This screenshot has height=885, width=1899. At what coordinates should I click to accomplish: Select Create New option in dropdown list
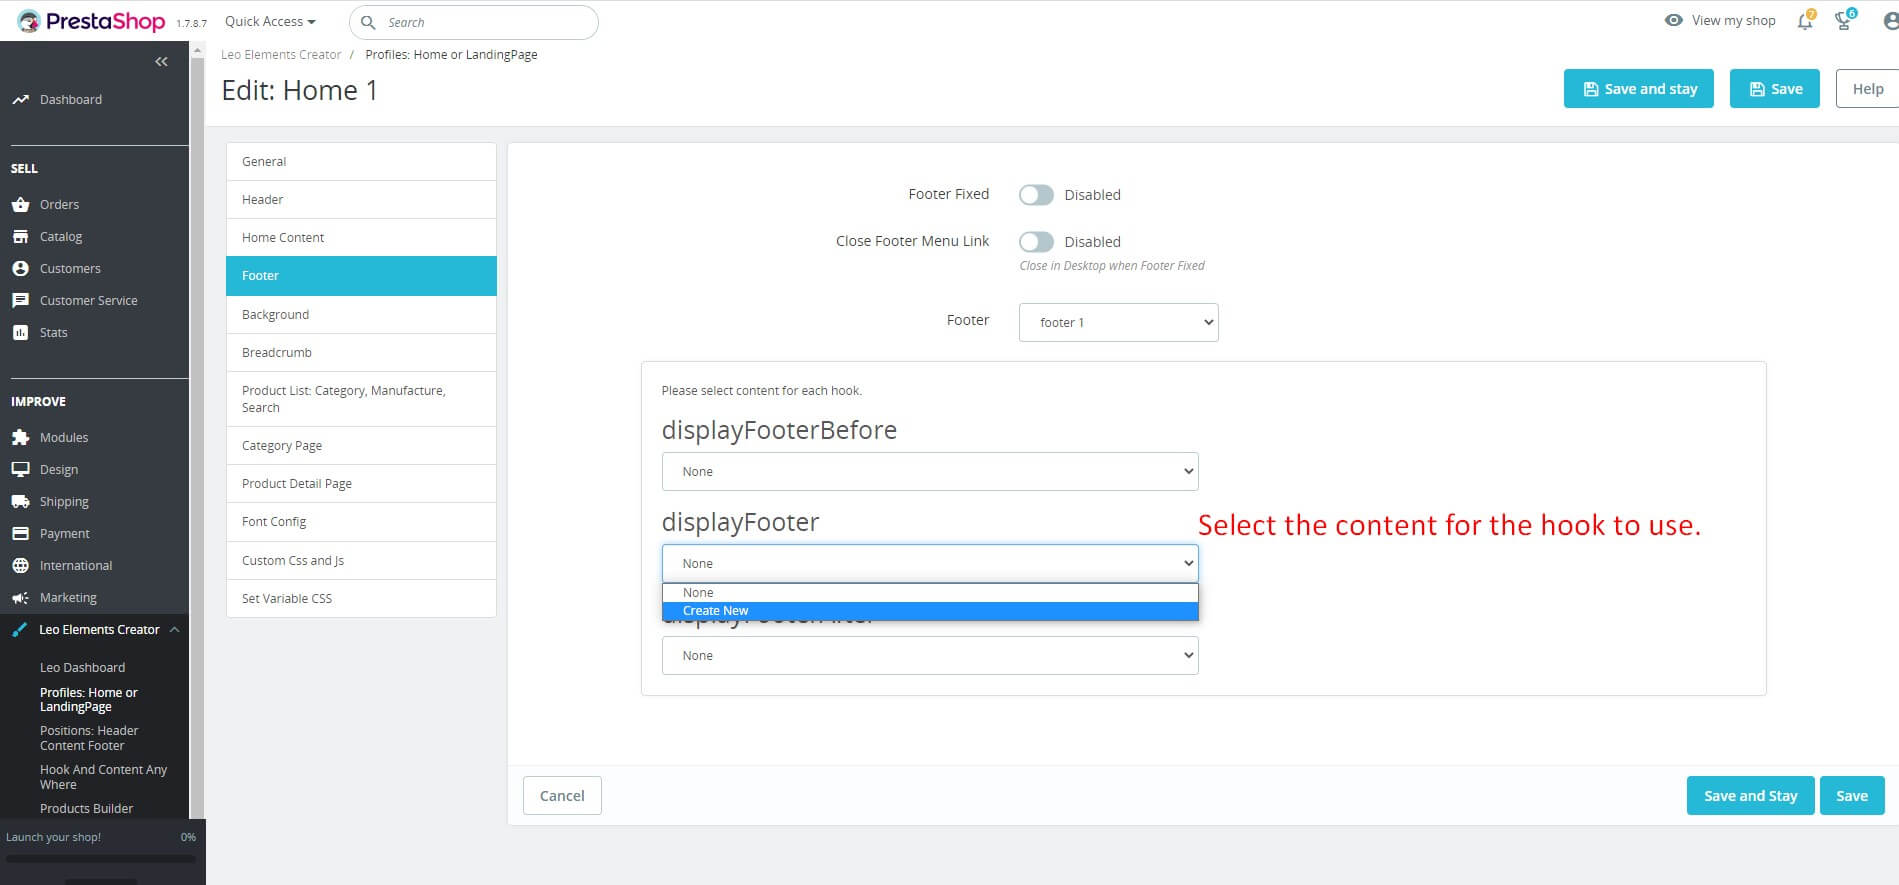[x=930, y=611]
